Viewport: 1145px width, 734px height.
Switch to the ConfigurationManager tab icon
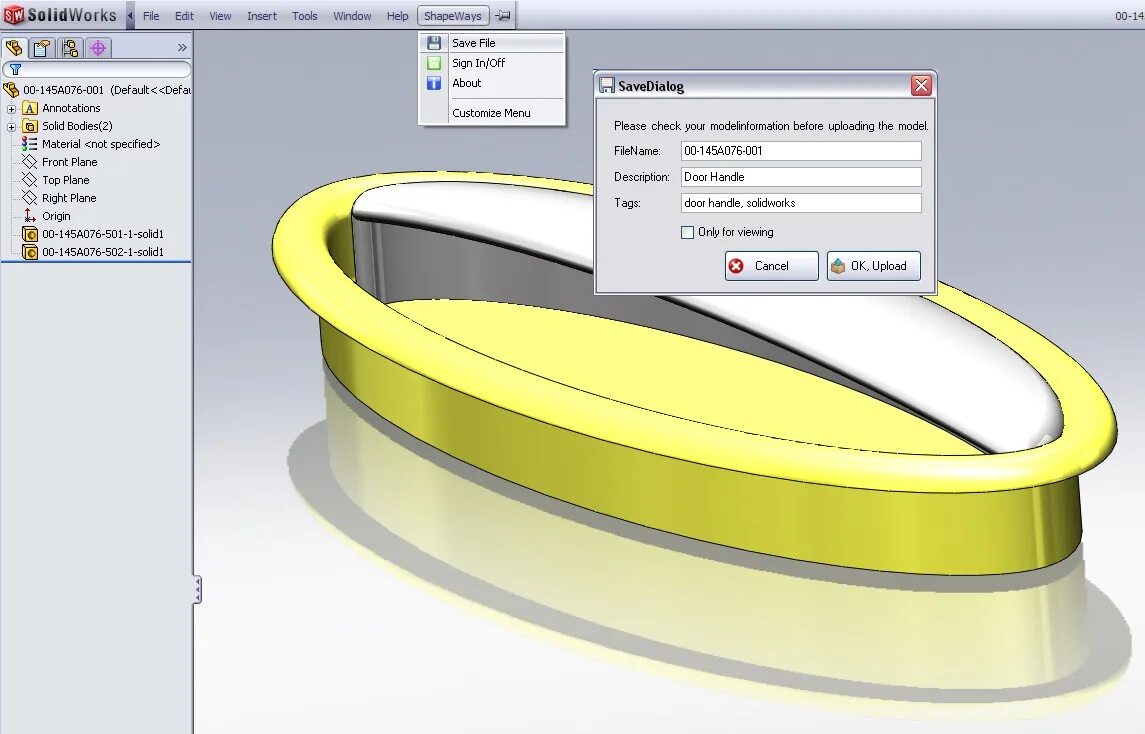pyautogui.click(x=71, y=47)
